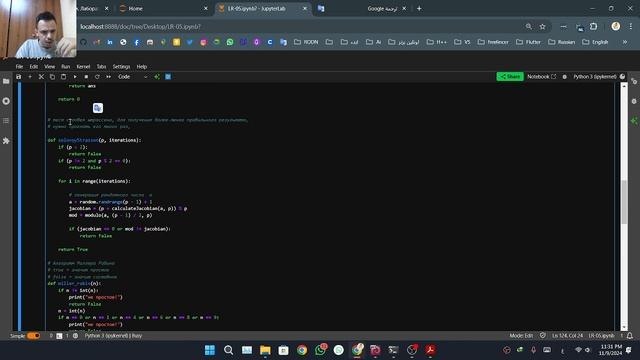640x360 pixels.
Task: Open the WhatsApp bookmark
Action: [x=230, y=42]
